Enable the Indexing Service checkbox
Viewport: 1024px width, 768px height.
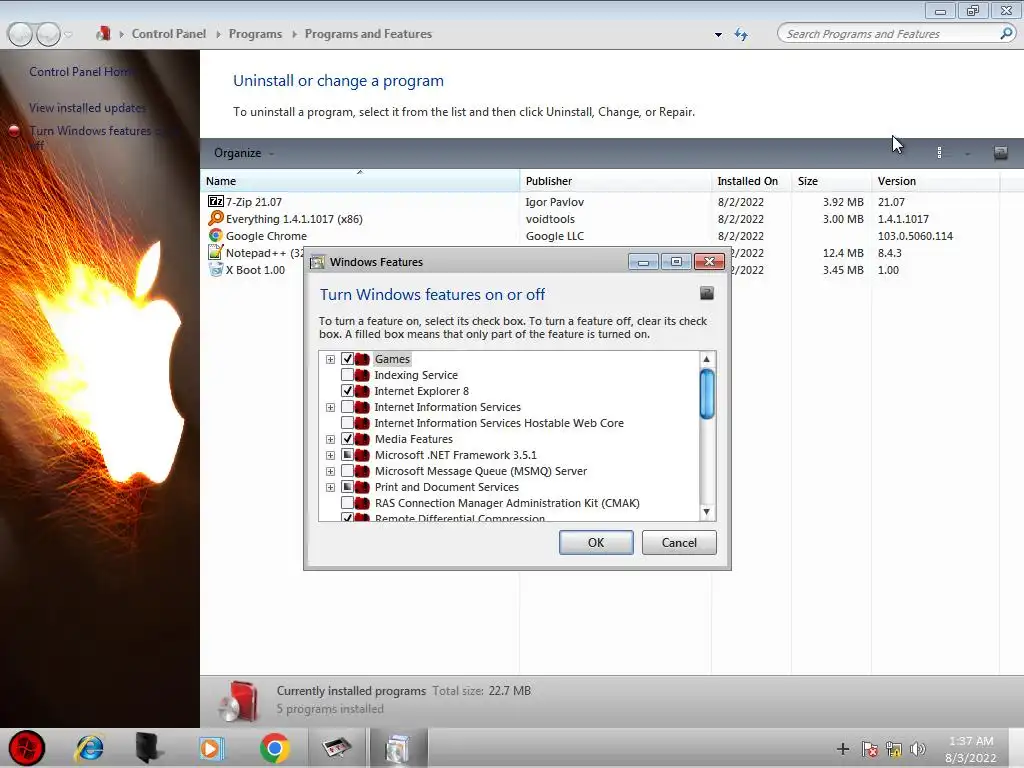click(x=347, y=375)
